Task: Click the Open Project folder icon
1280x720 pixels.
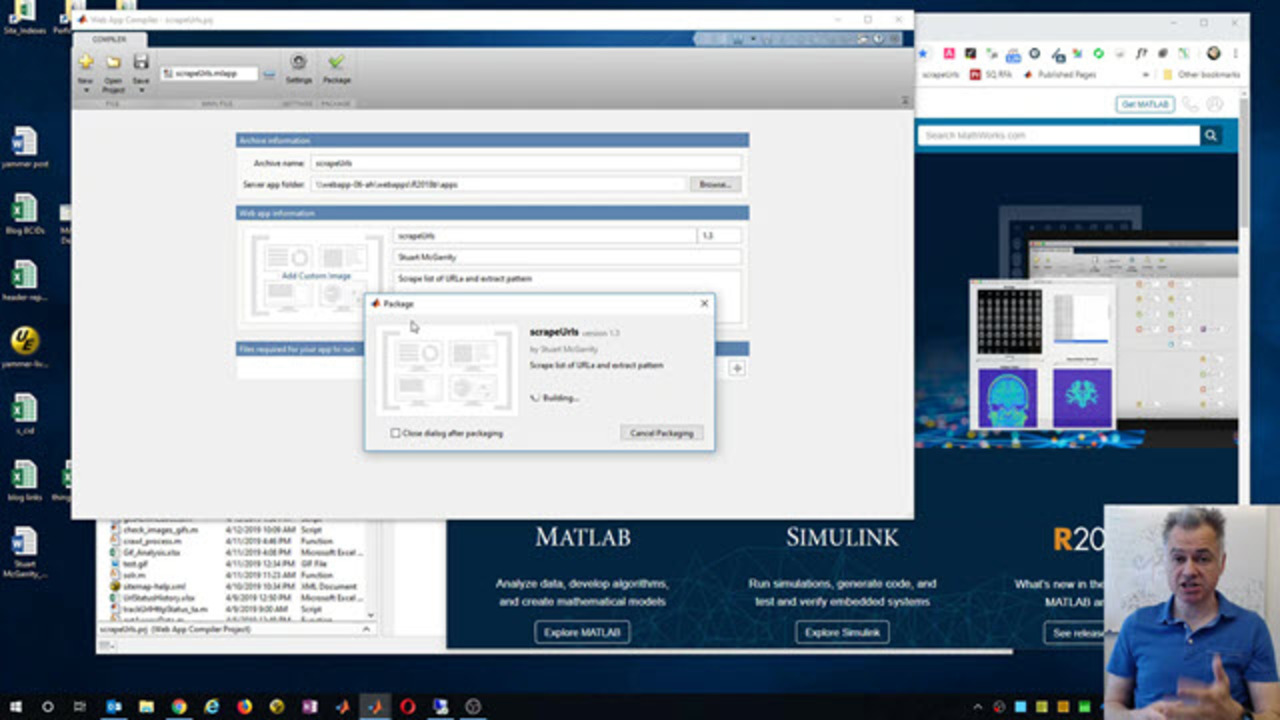Action: click(x=113, y=63)
